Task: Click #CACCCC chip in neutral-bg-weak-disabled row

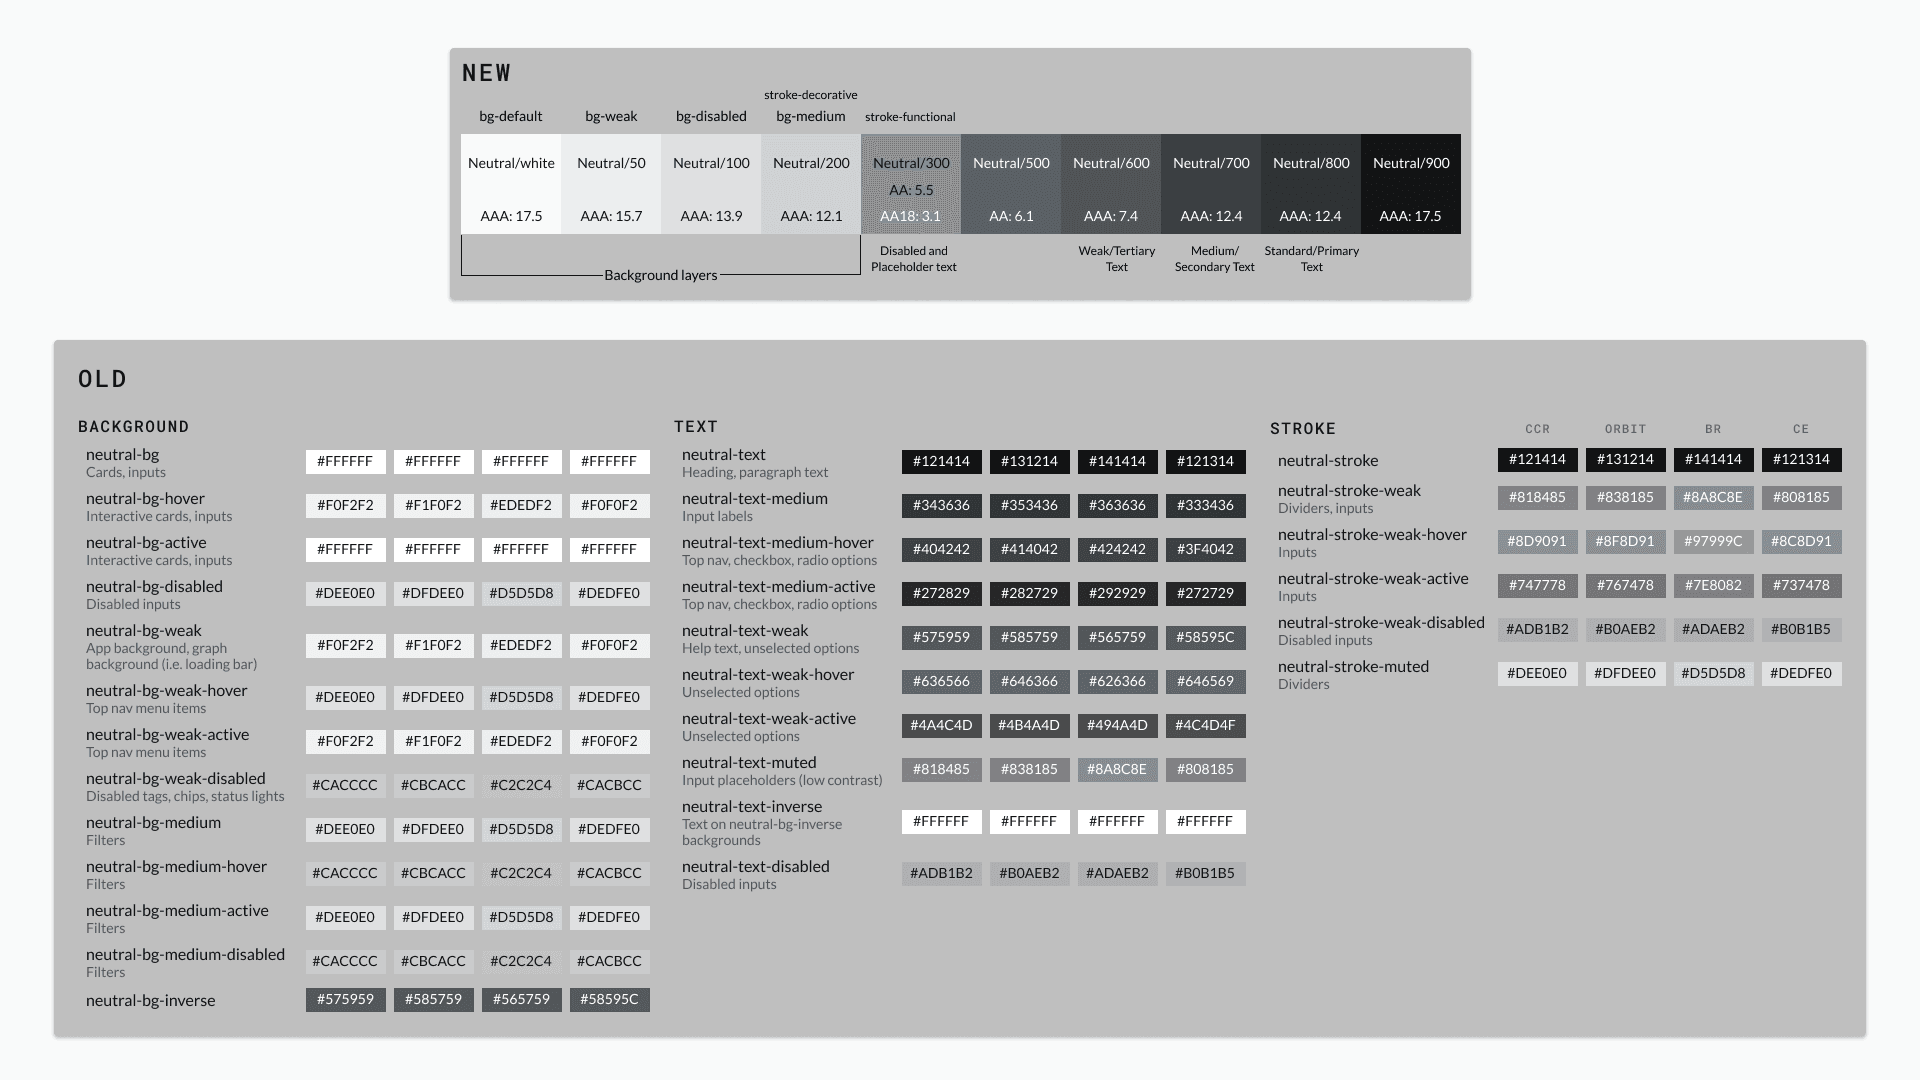Action: pyautogui.click(x=346, y=786)
